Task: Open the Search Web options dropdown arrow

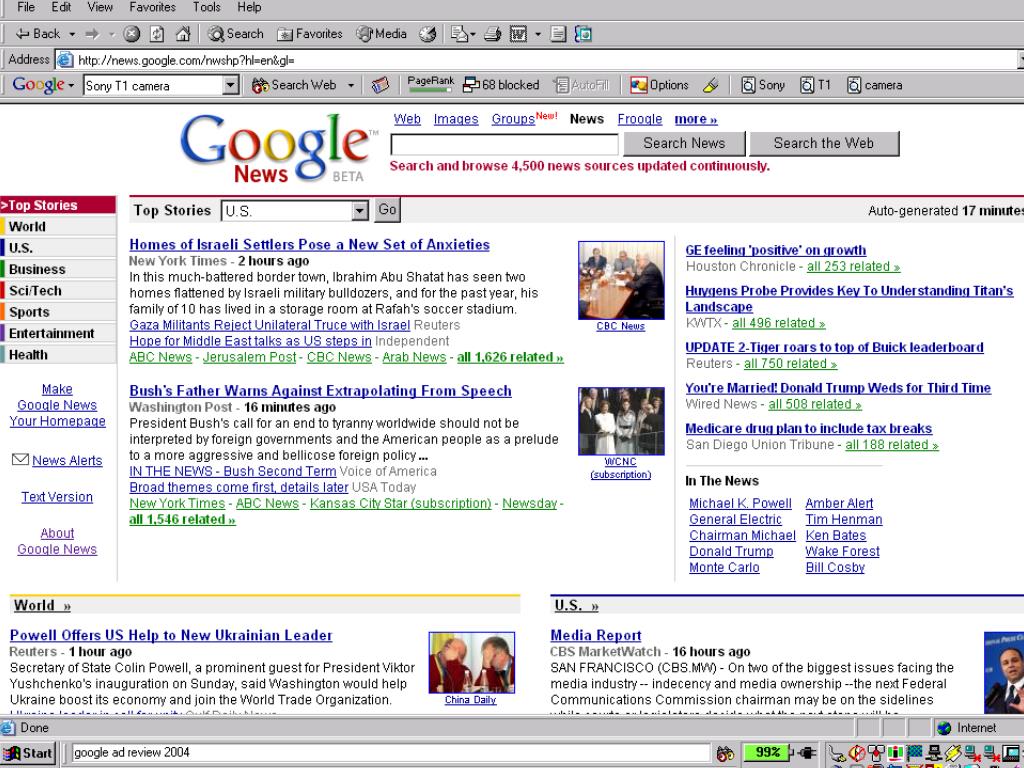Action: [351, 86]
